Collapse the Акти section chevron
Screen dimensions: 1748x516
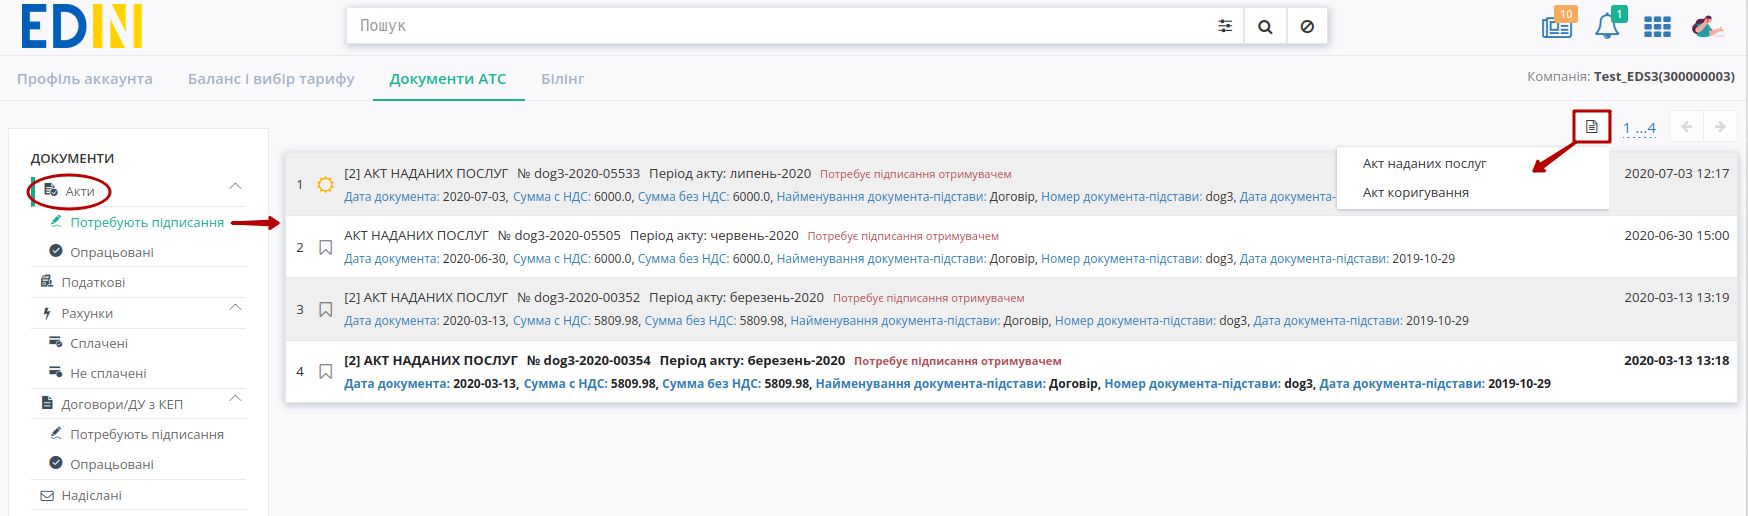tap(235, 186)
